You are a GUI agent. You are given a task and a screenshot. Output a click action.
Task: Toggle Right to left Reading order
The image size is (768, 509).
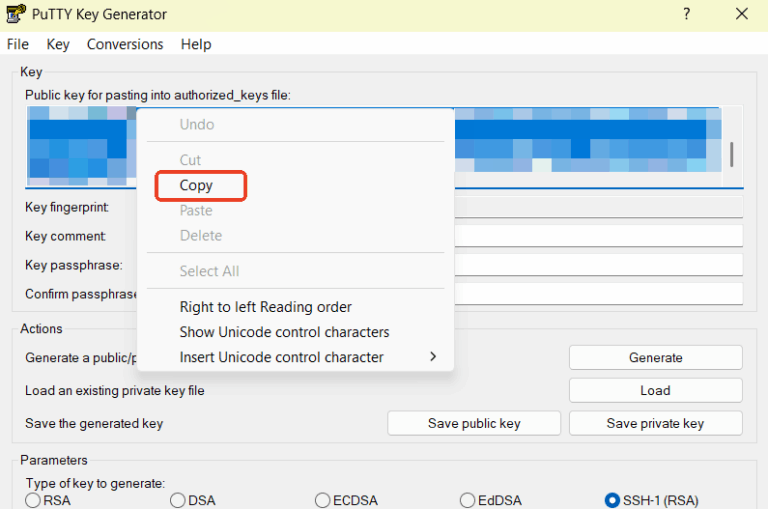pyautogui.click(x=295, y=307)
